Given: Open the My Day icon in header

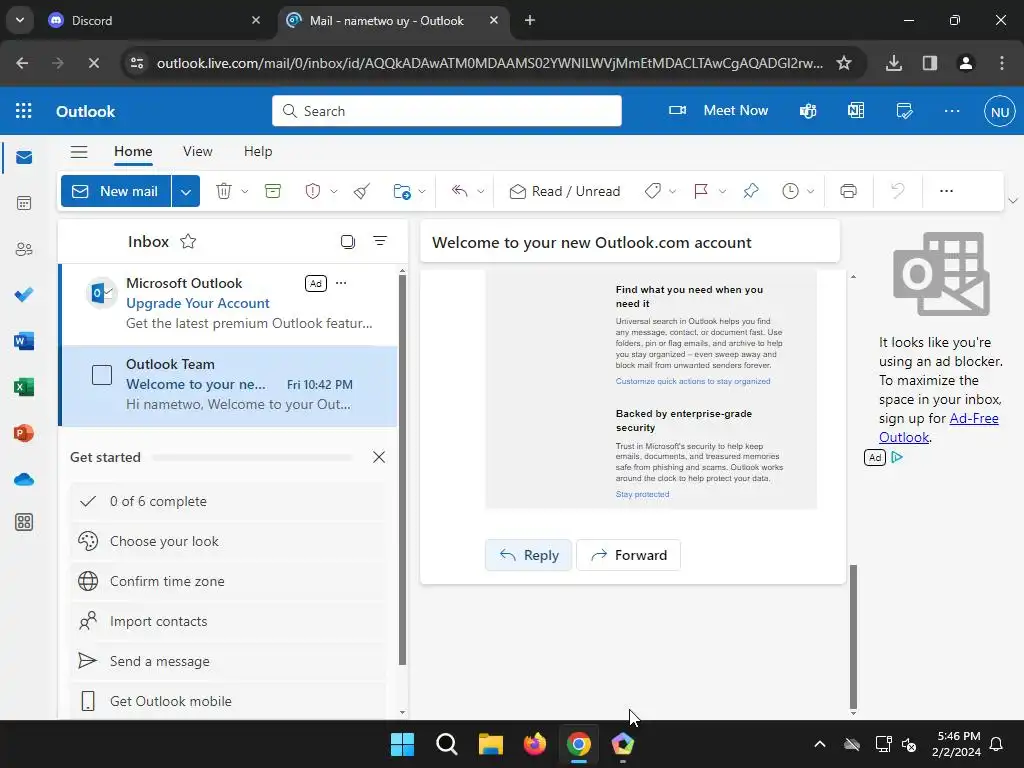Looking at the screenshot, I should 904,111.
